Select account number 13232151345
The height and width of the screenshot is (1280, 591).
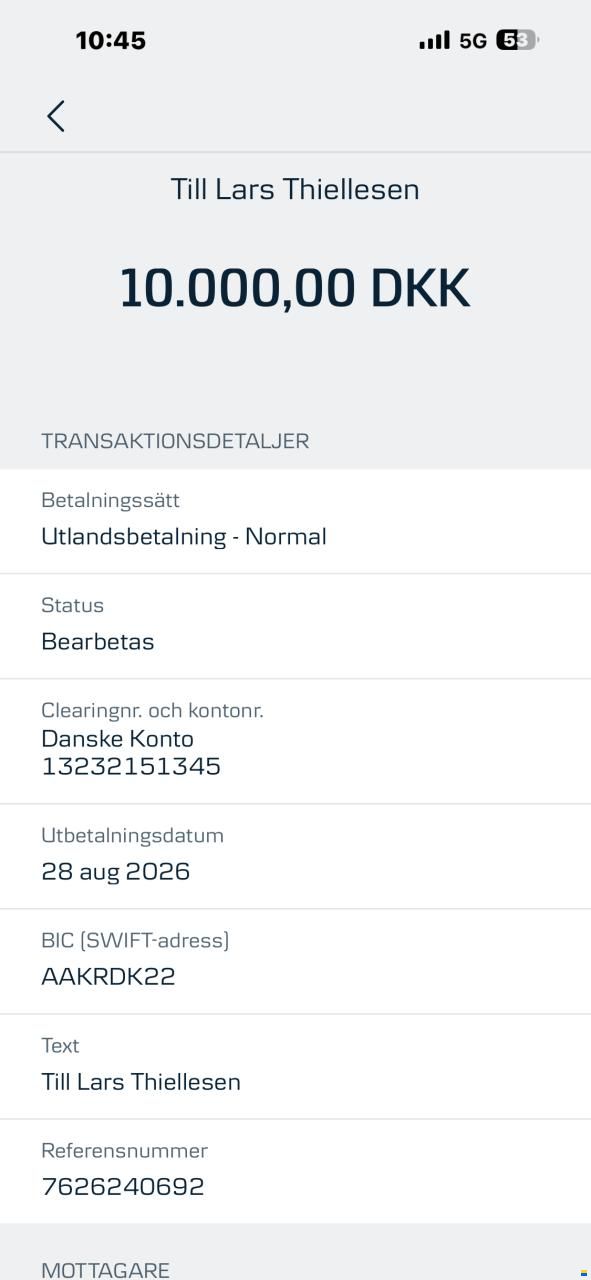click(x=131, y=767)
